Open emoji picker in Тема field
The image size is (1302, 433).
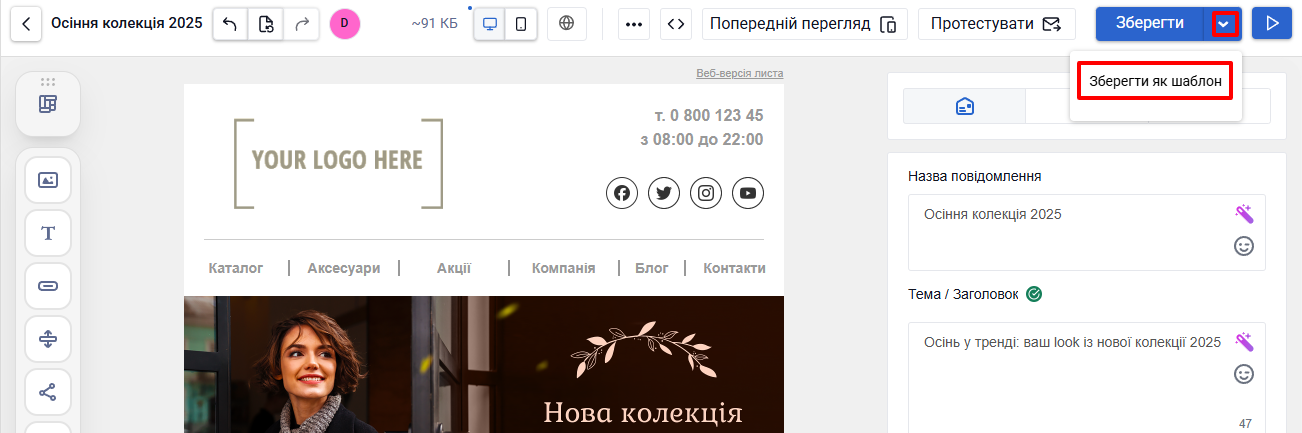point(1244,374)
